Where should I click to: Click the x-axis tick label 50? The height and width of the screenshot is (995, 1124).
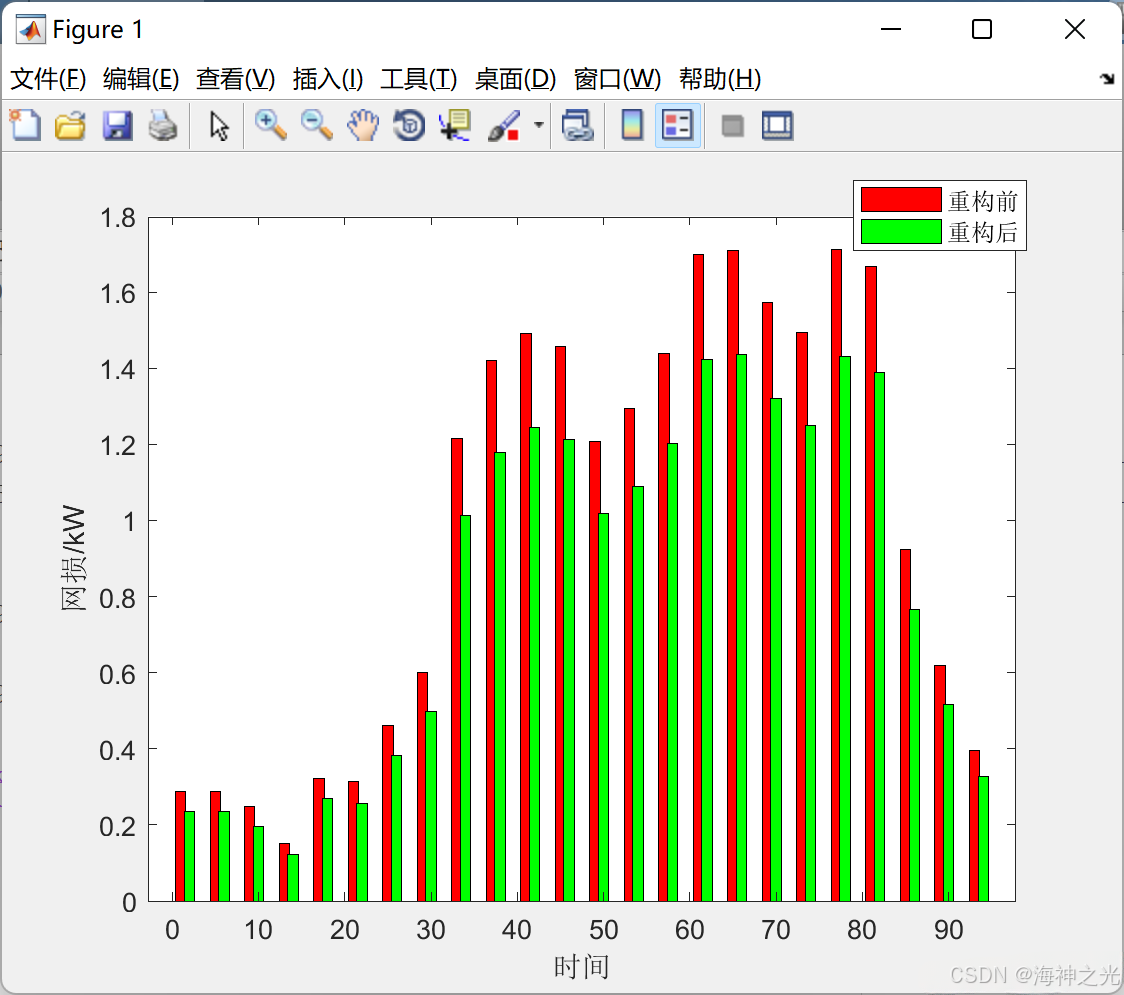point(604,930)
